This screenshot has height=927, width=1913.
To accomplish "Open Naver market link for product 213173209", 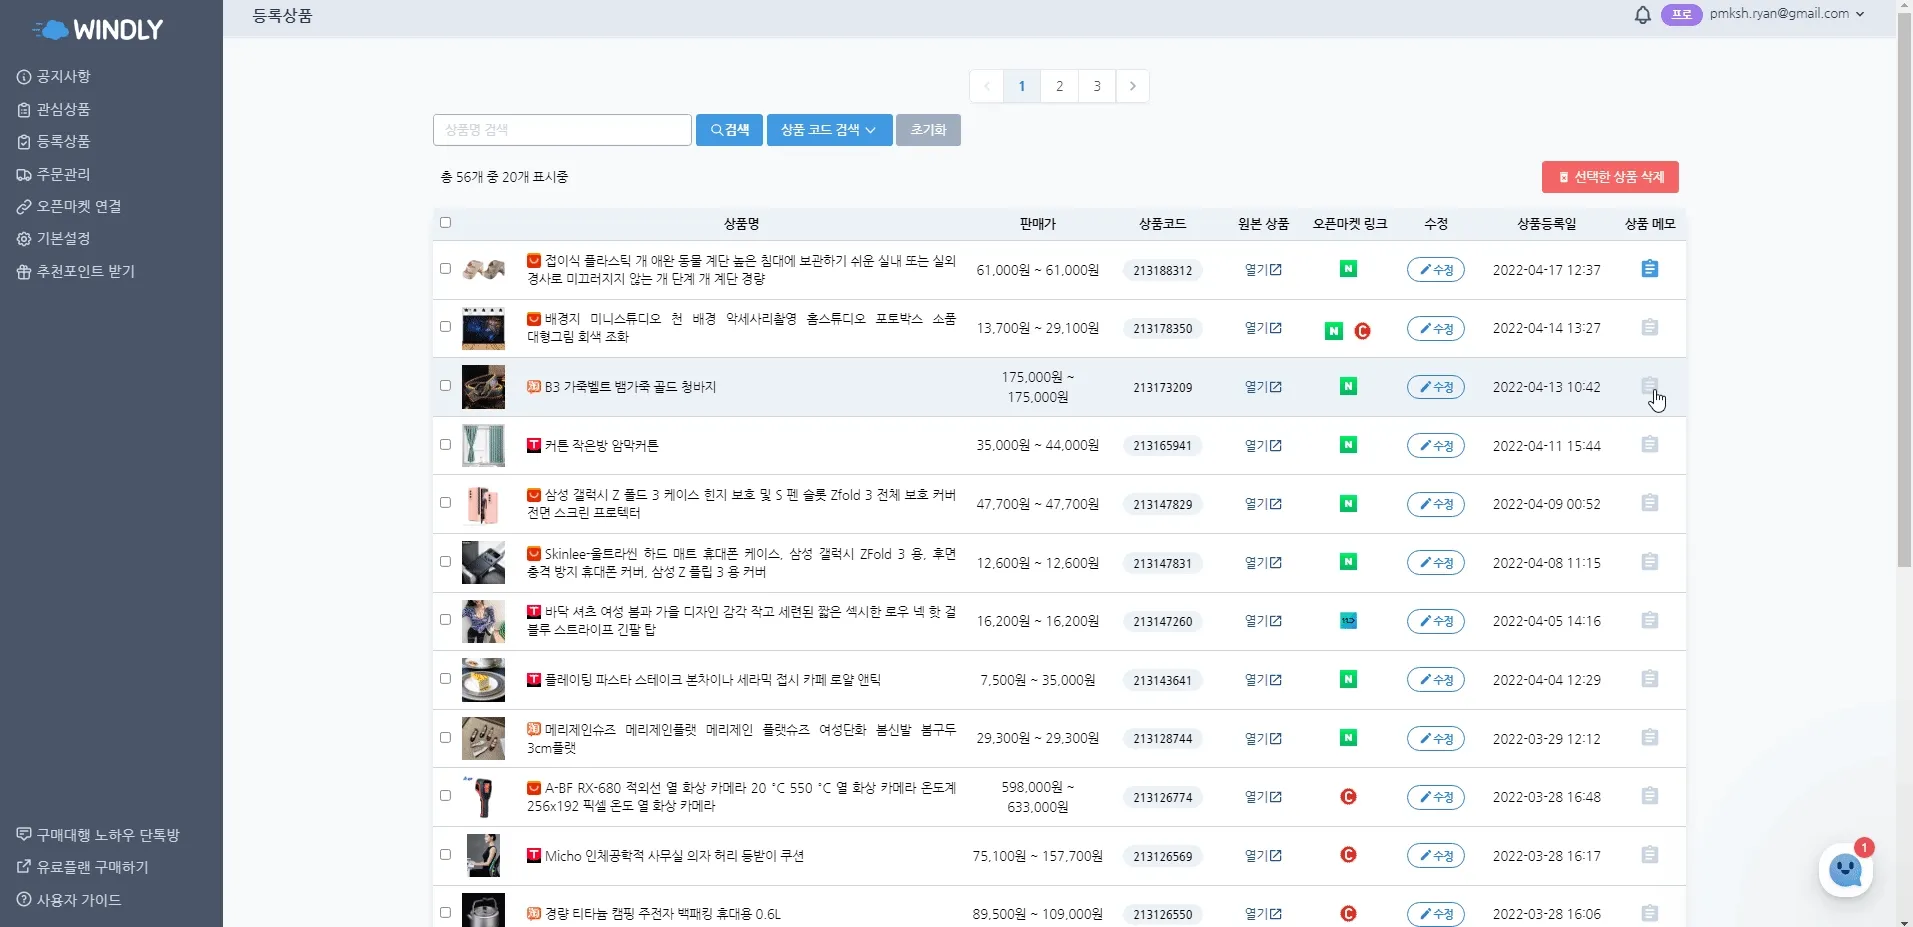I will pyautogui.click(x=1348, y=386).
